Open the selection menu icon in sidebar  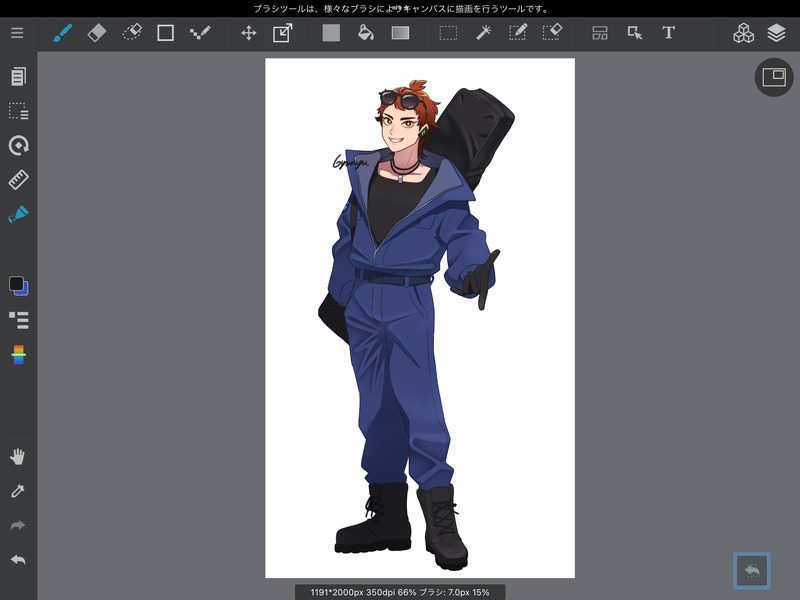(x=18, y=111)
